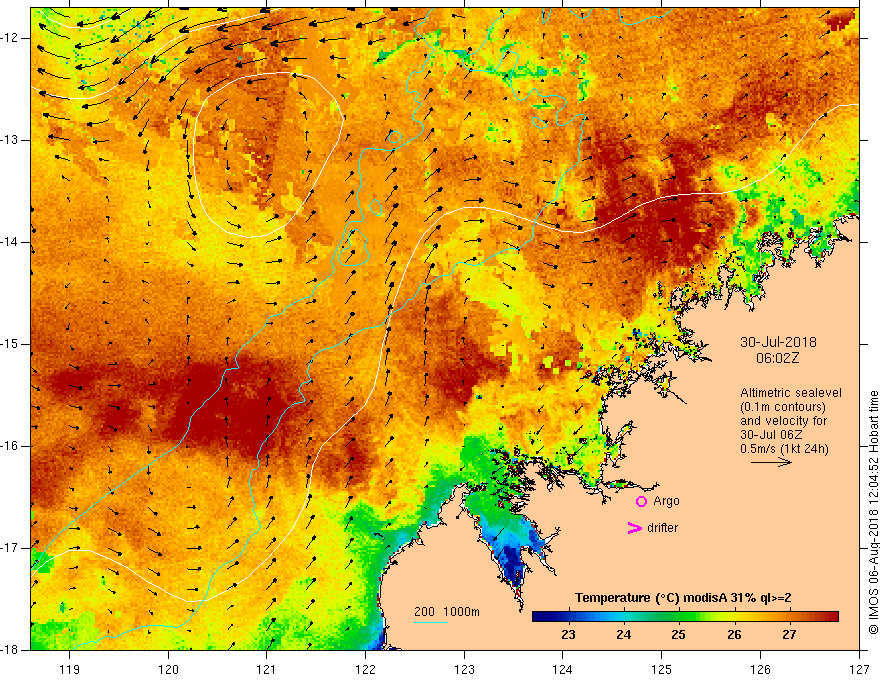Click latitude axis label -14

tap(11, 242)
